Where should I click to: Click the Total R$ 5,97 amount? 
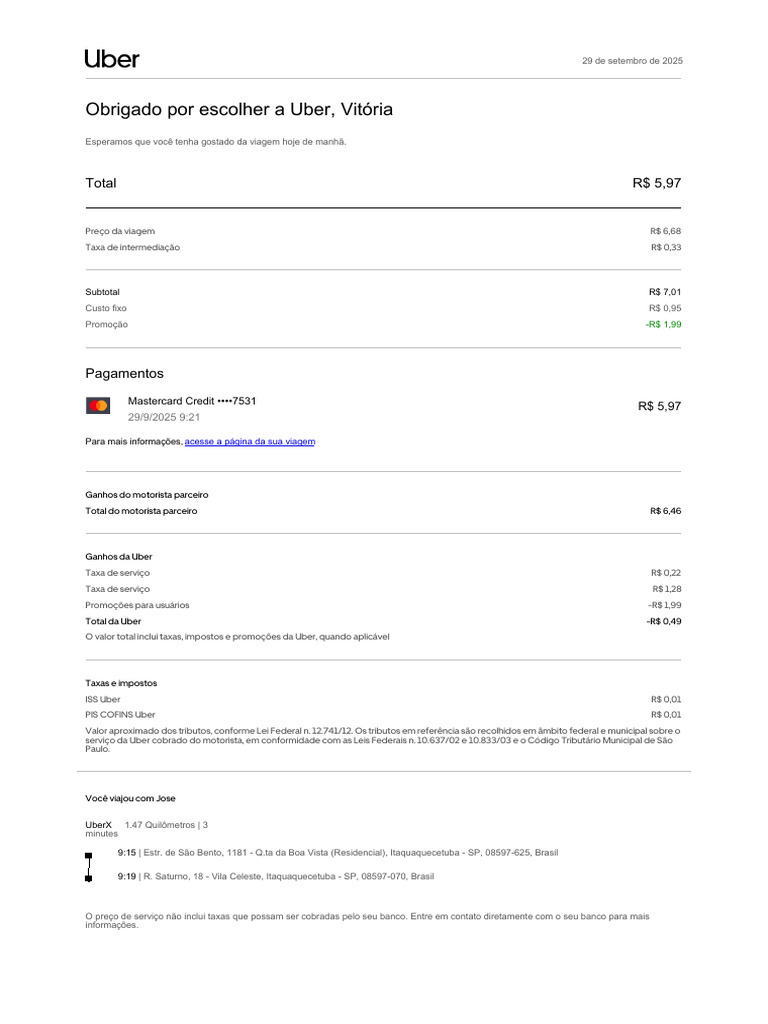pos(656,184)
